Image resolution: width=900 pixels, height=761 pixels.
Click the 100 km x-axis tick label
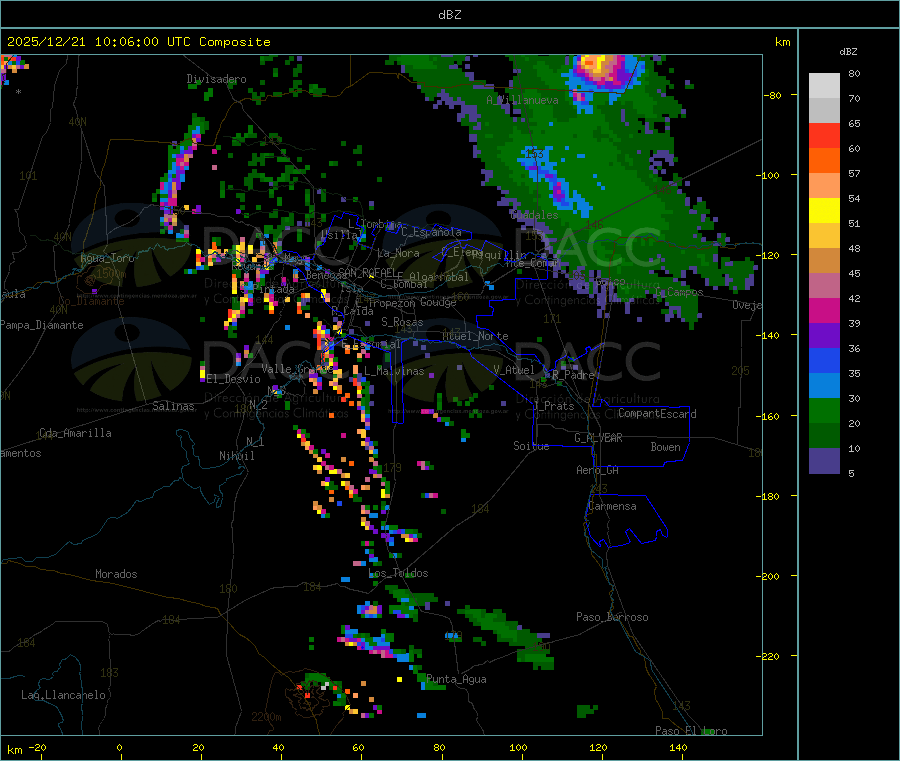518,747
